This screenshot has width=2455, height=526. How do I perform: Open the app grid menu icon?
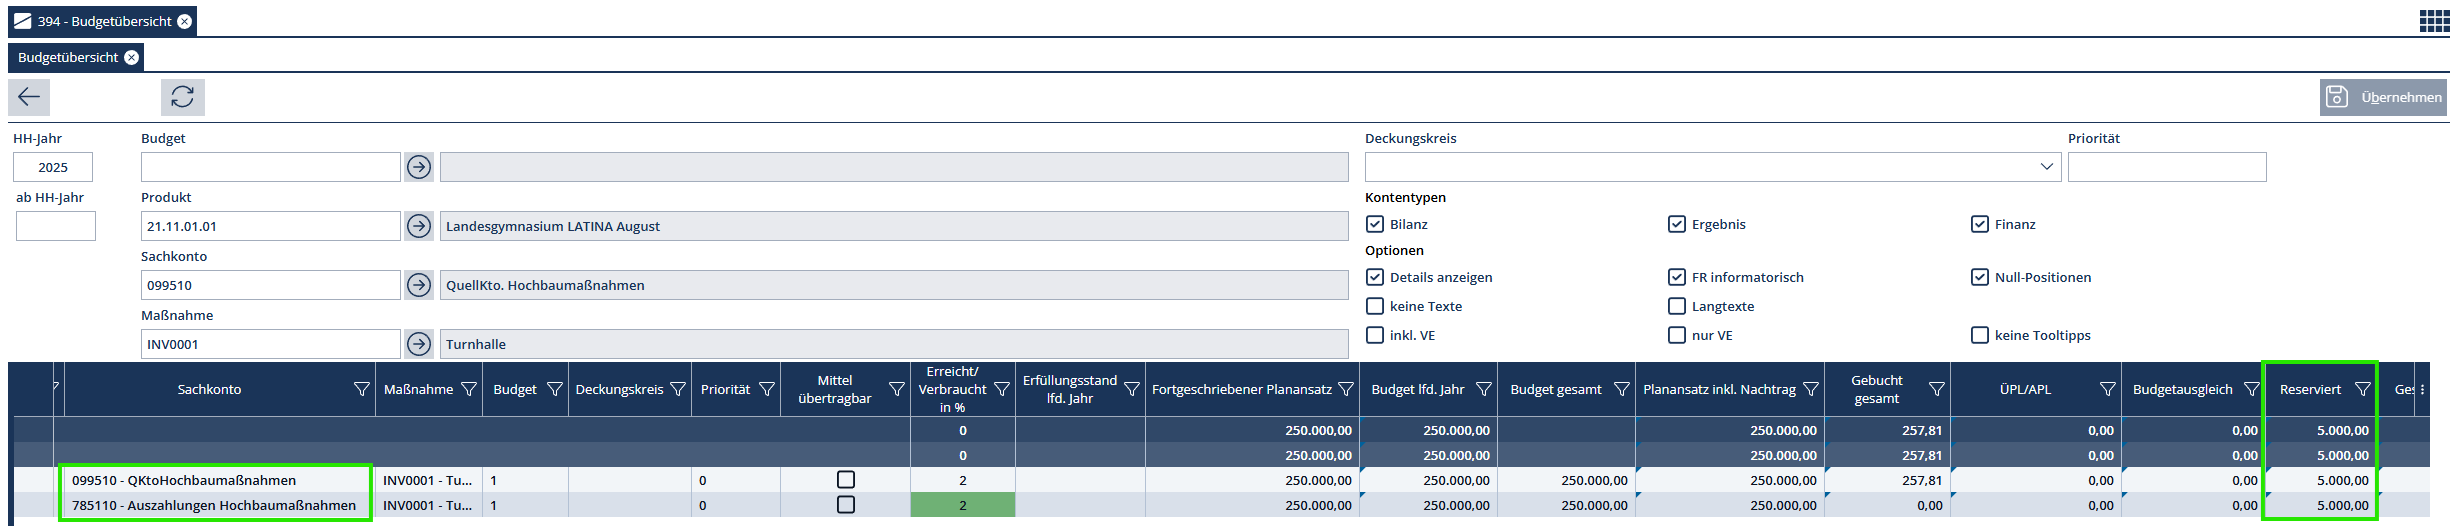point(2434,21)
